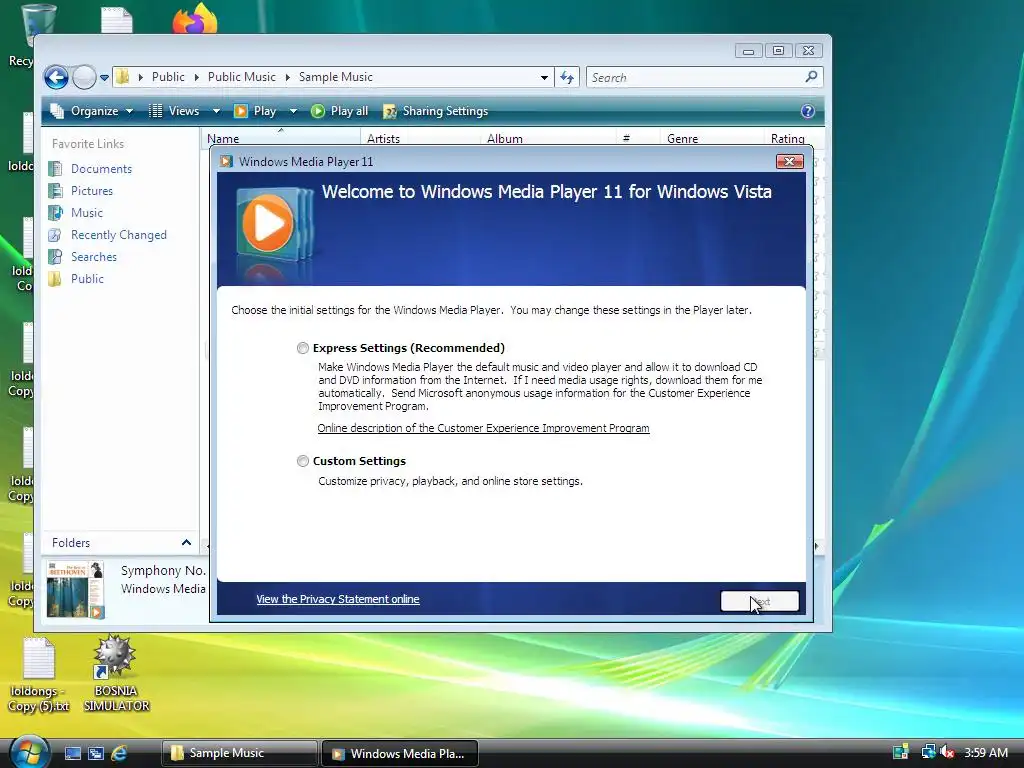Click Play all in the toolbar
This screenshot has height=768, width=1024.
(x=340, y=111)
